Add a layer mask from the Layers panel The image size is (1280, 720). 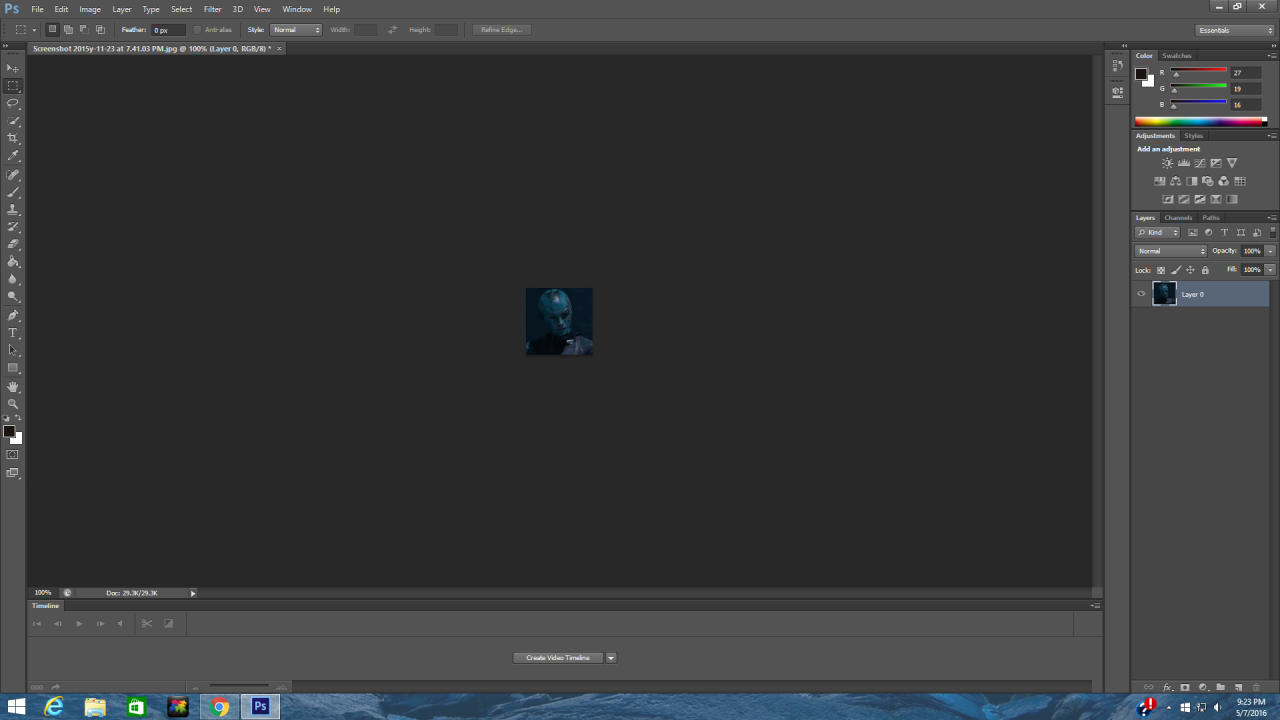pos(1184,687)
